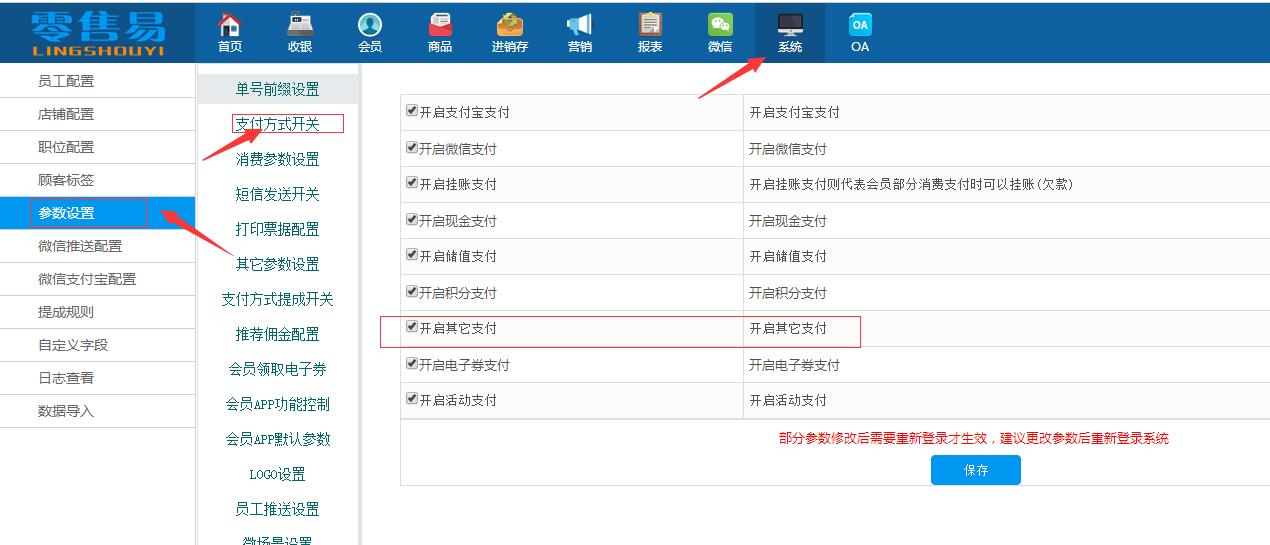Image resolution: width=1270 pixels, height=545 pixels.
Task: Toggle 开启挂账支付 checkbox
Action: pos(412,183)
